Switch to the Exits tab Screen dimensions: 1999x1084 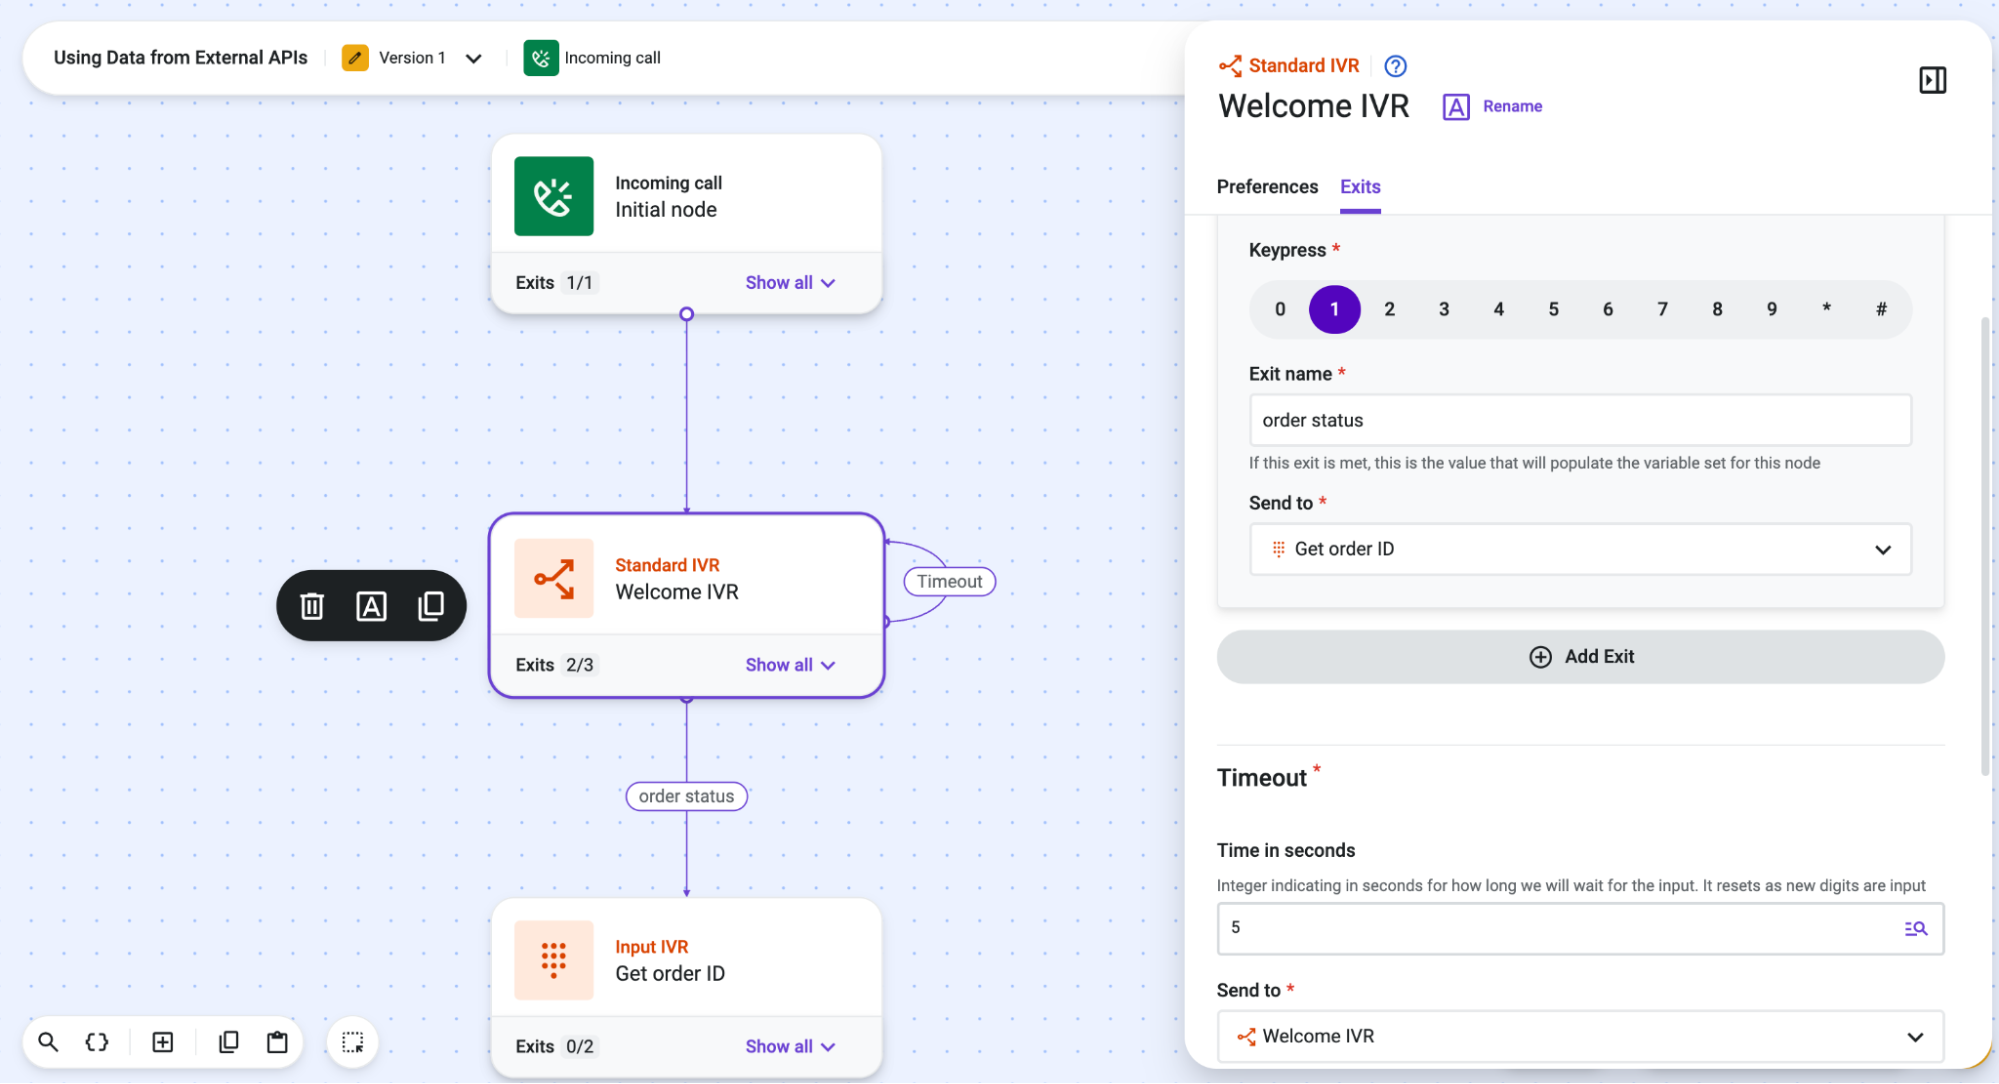point(1360,187)
